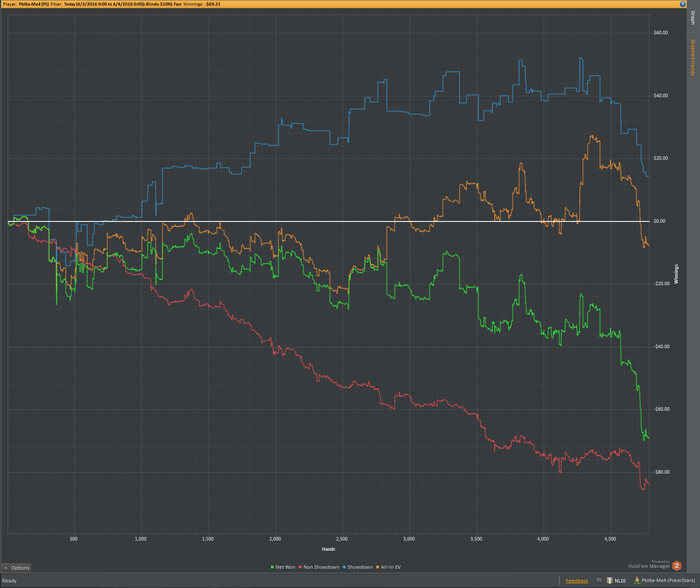700x588 pixels.
Task: Click the $0.00 axis value
Action: [659, 221]
